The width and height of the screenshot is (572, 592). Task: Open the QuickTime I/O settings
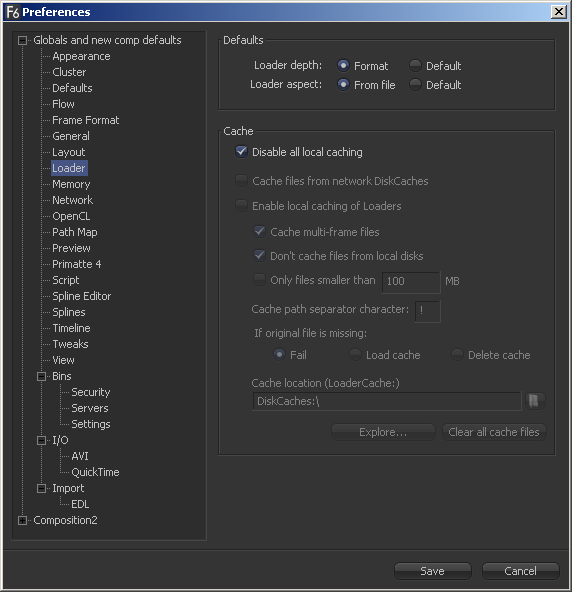(95, 472)
